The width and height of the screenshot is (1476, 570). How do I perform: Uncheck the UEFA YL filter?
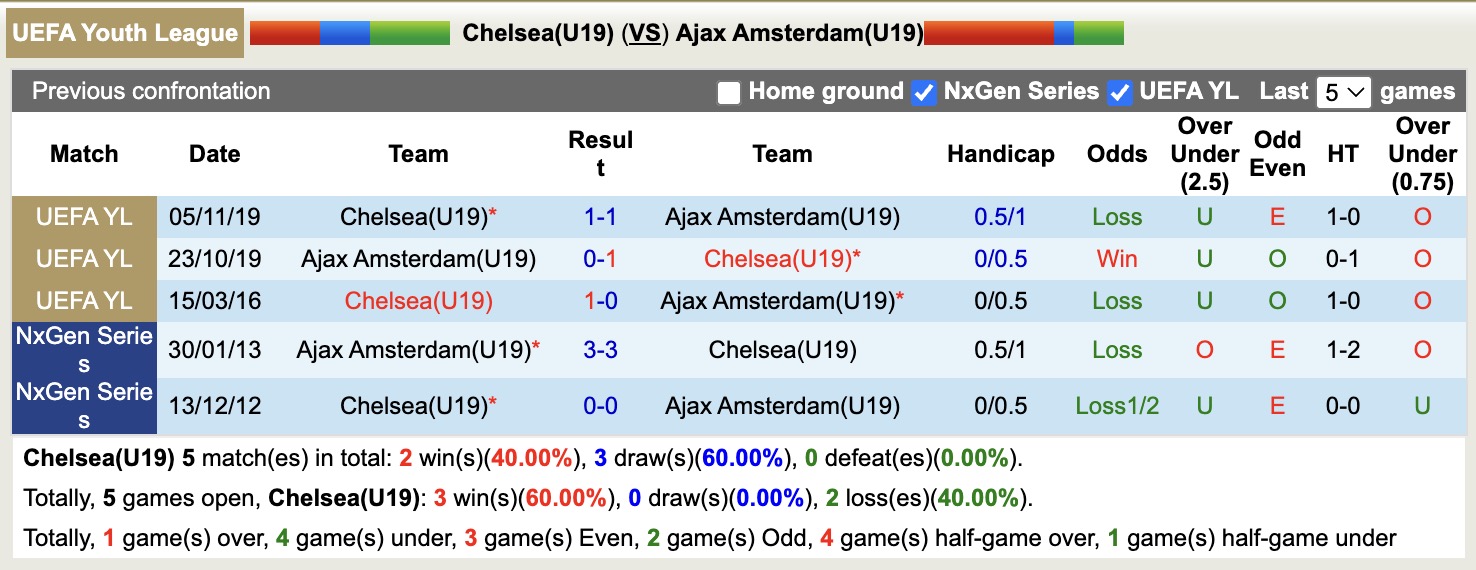coord(1120,93)
